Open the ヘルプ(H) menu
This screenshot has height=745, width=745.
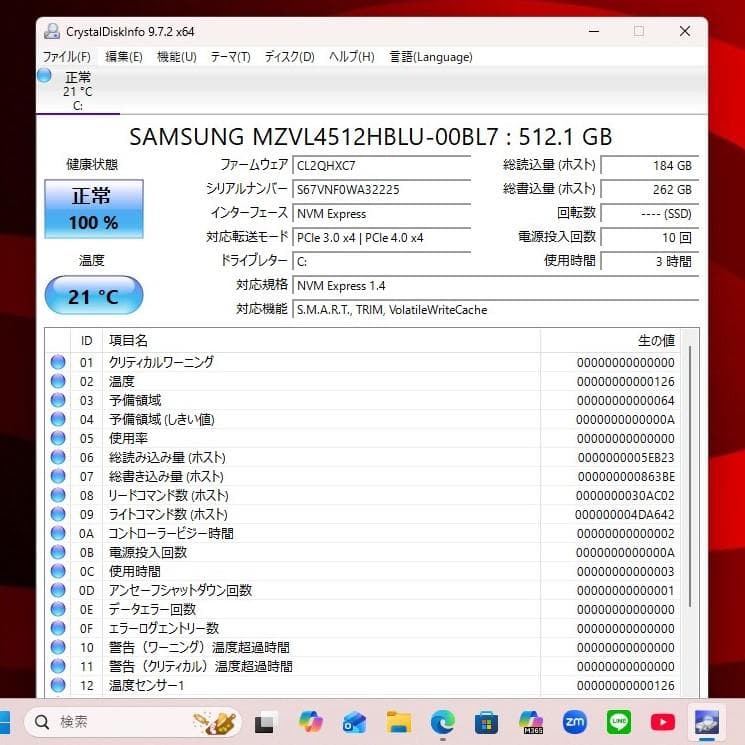[x=352, y=57]
